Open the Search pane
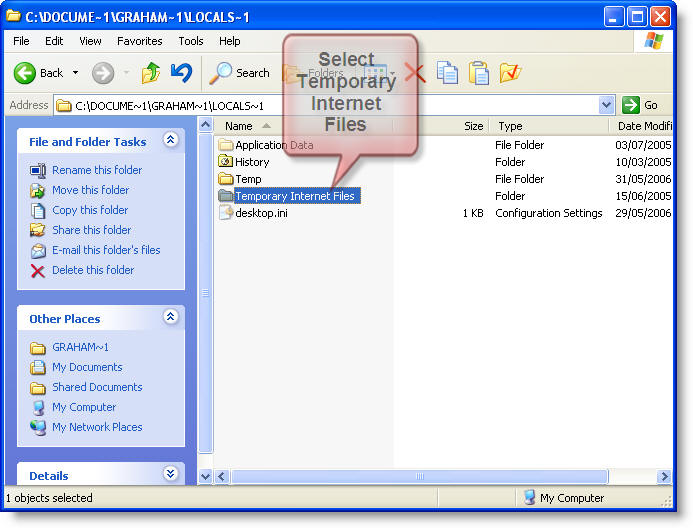Viewport: 693px width, 528px height. [x=239, y=73]
